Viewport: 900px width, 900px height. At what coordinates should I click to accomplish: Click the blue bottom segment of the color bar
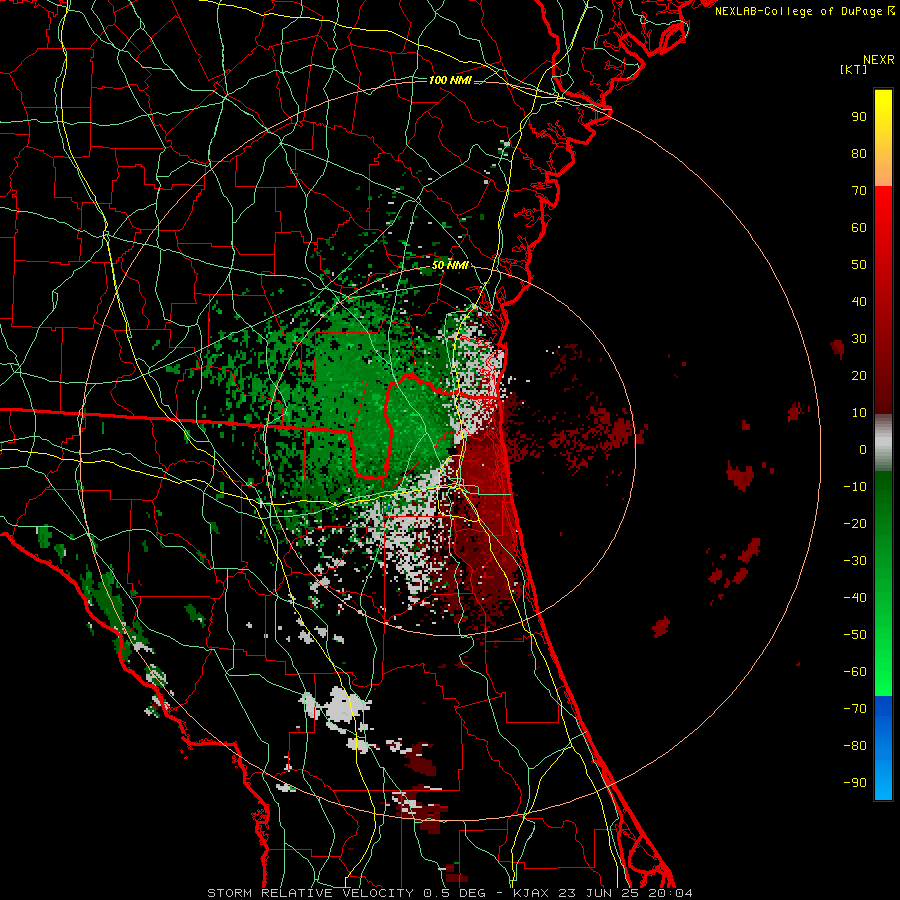click(883, 748)
